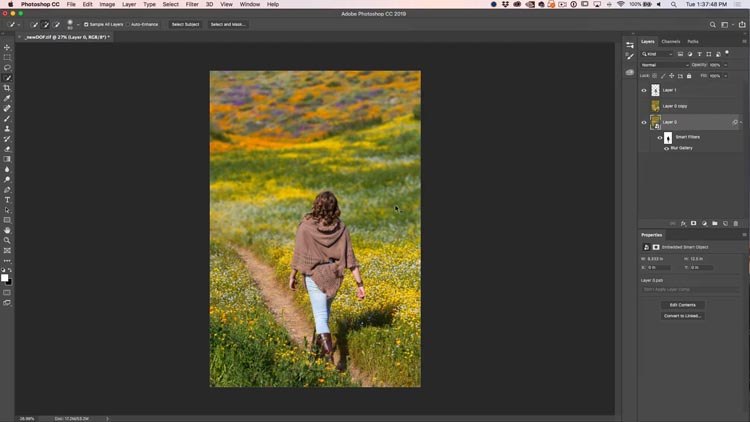The image size is (750, 422).
Task: Select the Crop tool
Action: (x=7, y=88)
